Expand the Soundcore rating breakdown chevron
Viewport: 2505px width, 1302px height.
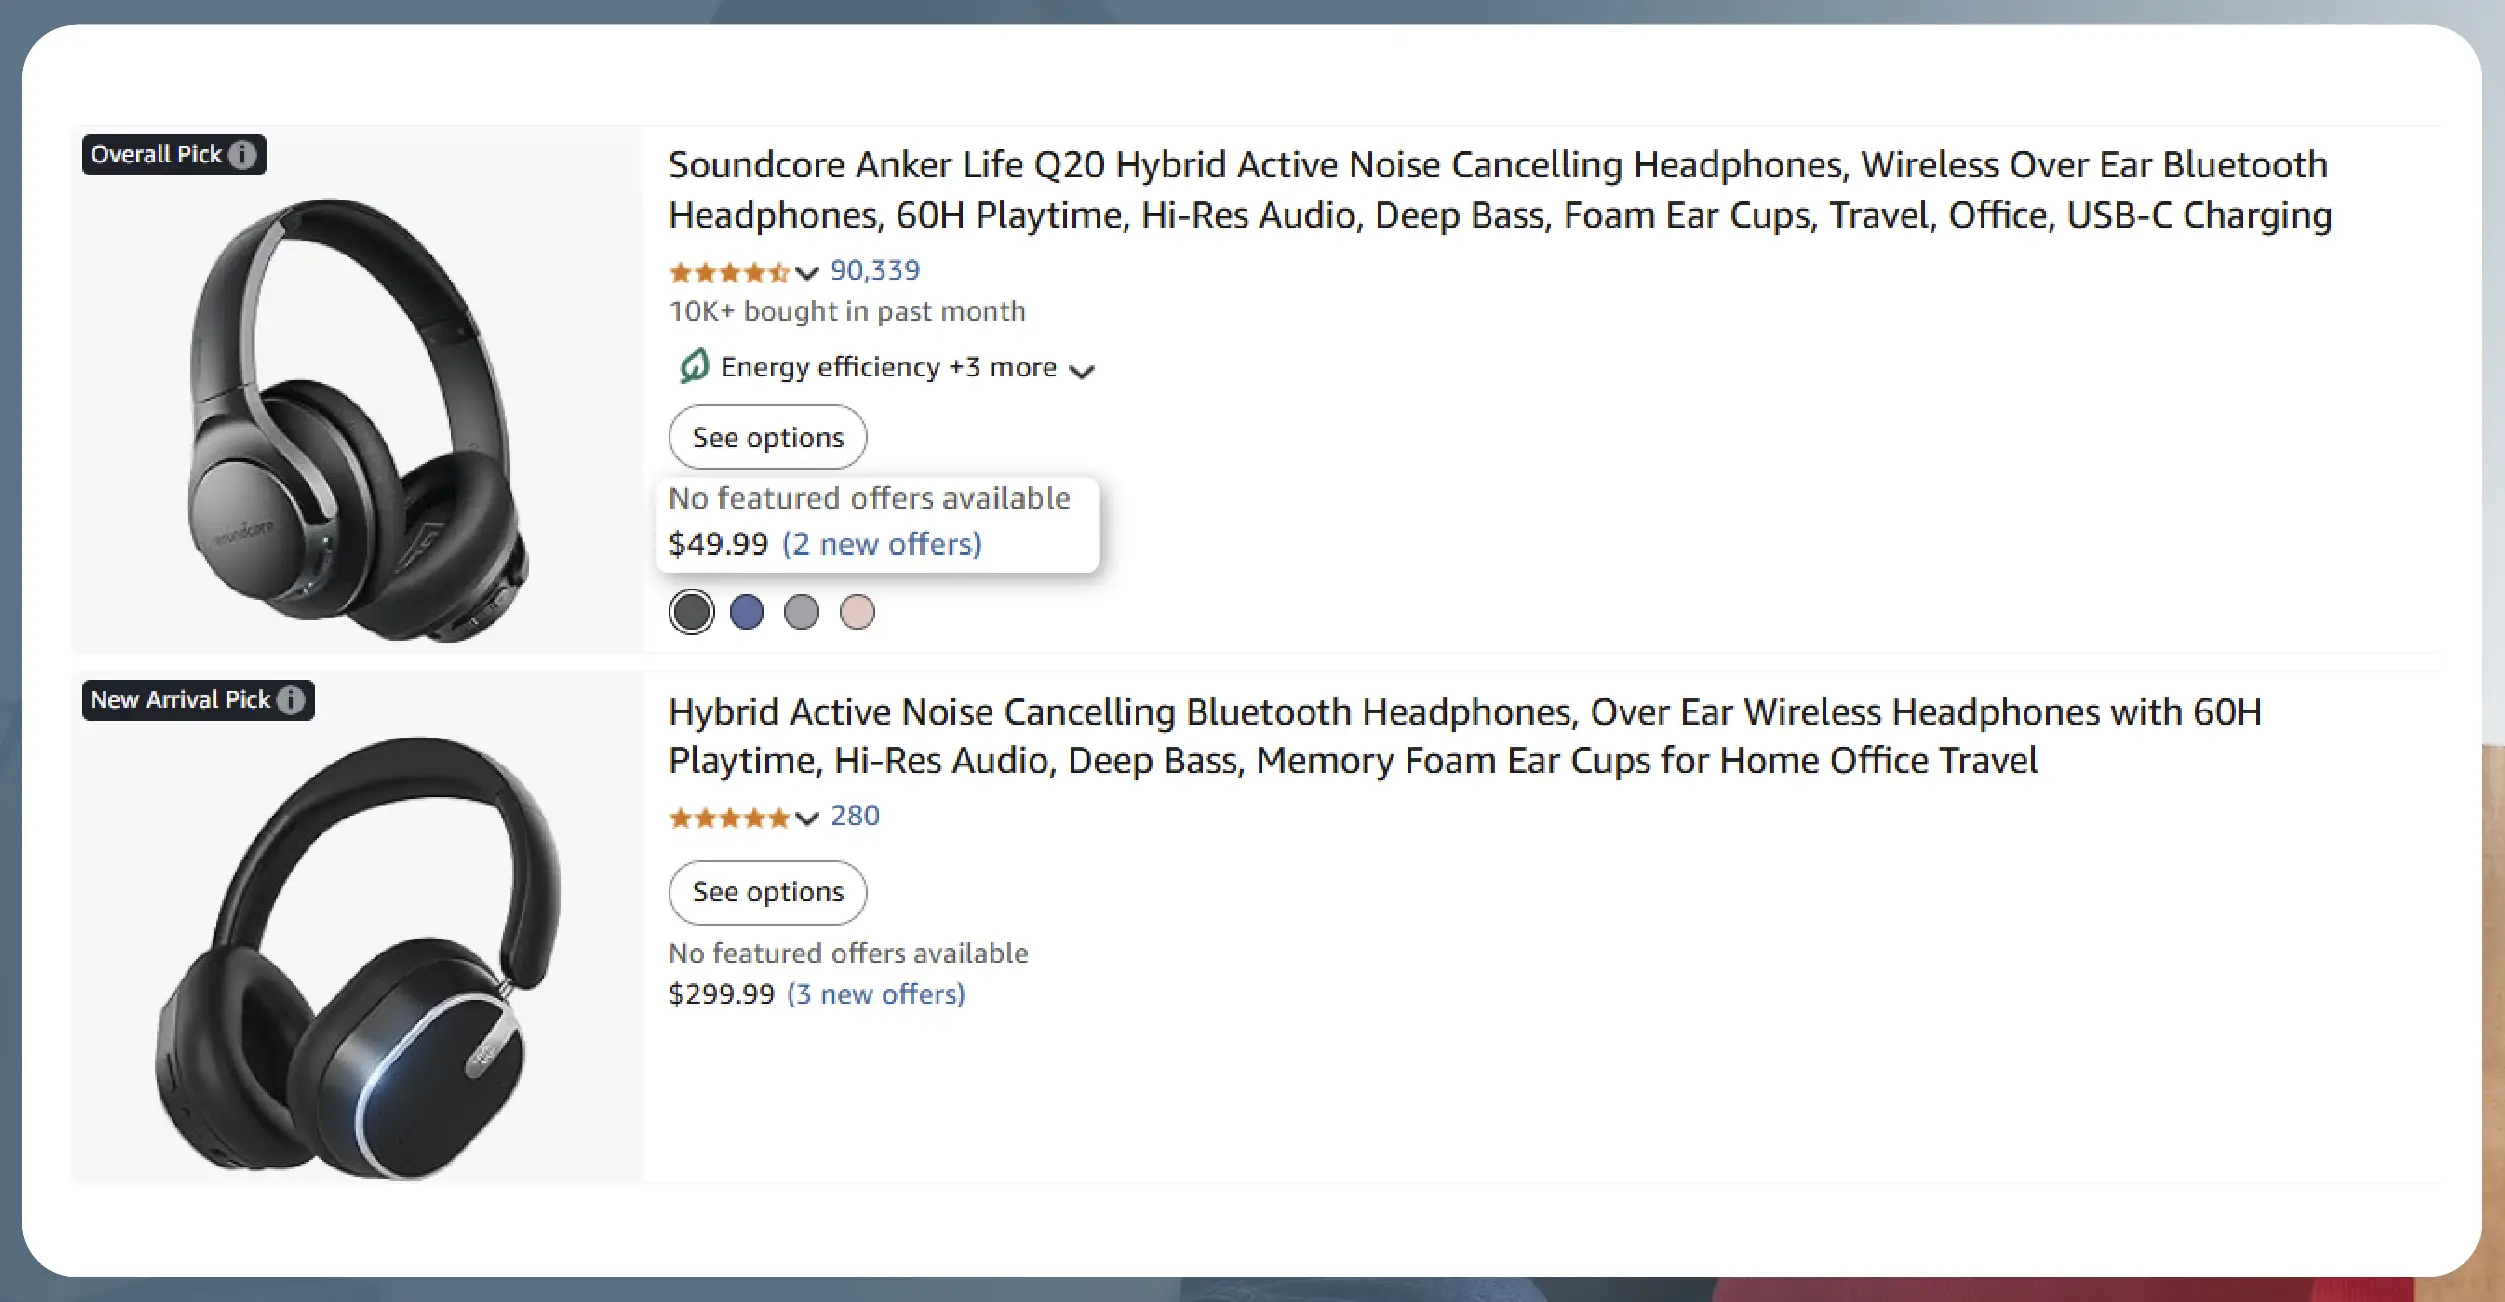click(x=807, y=273)
